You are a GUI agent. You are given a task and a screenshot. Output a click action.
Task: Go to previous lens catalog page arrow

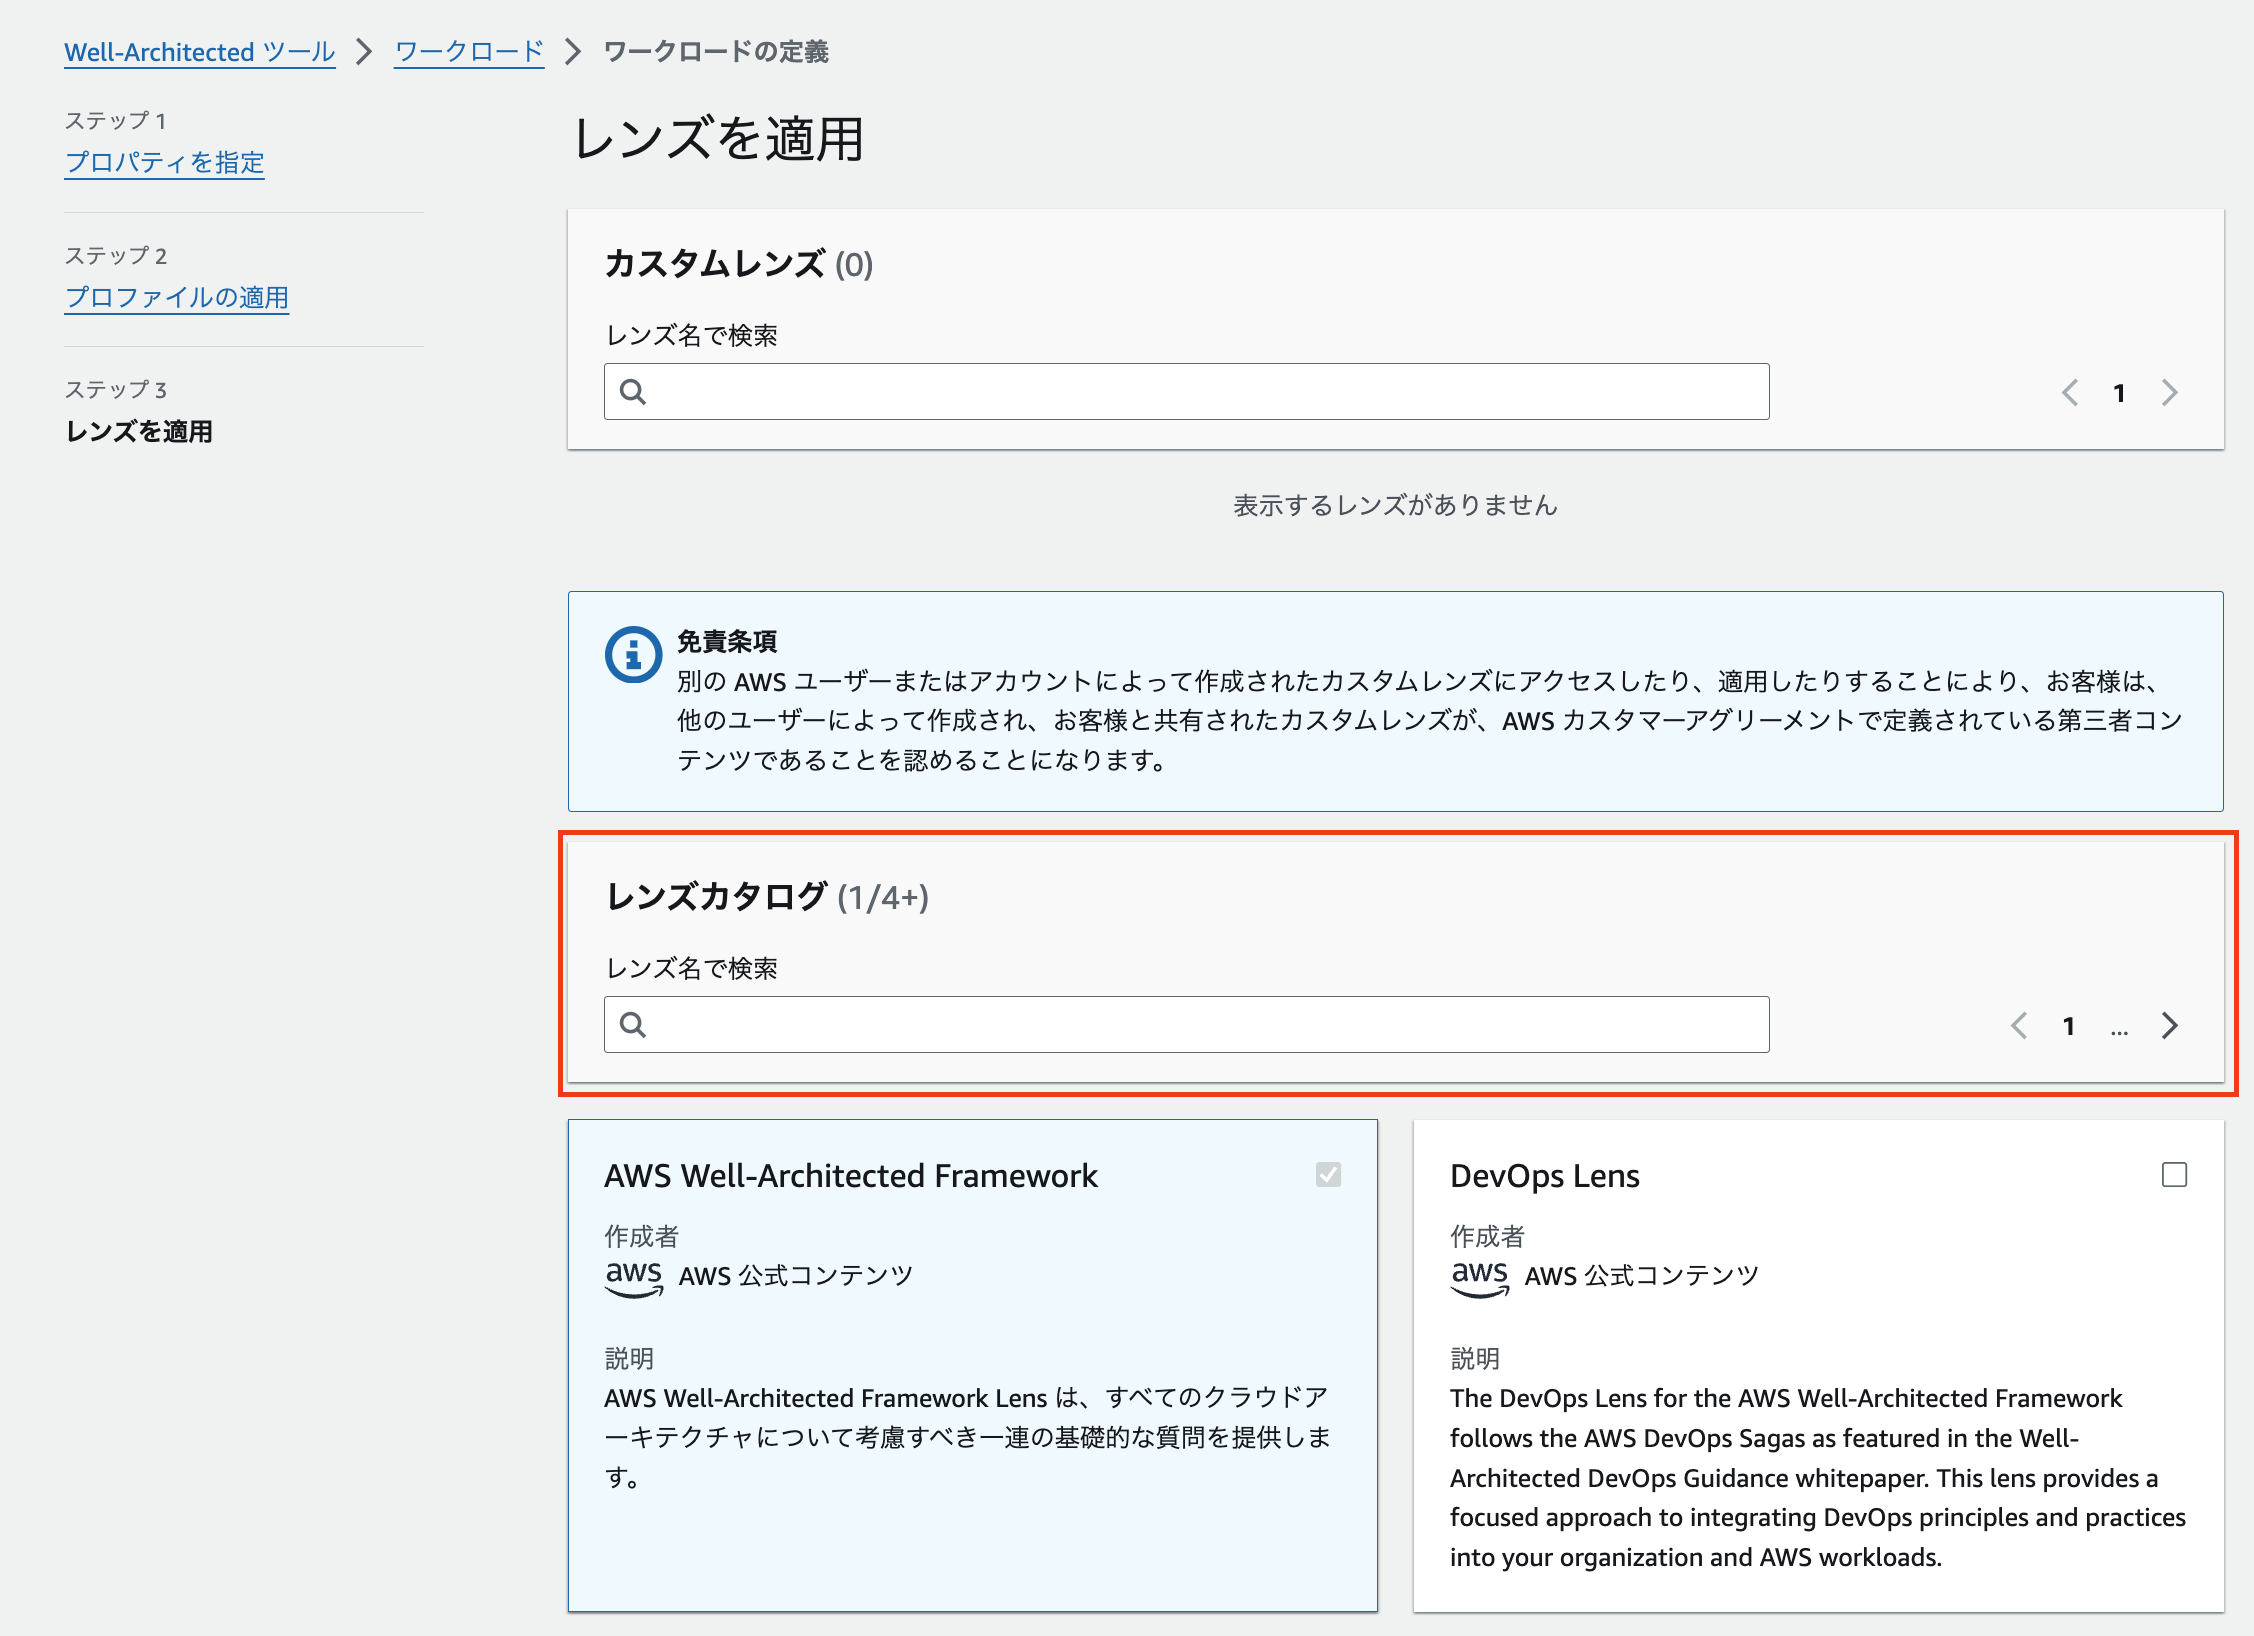[2019, 1025]
